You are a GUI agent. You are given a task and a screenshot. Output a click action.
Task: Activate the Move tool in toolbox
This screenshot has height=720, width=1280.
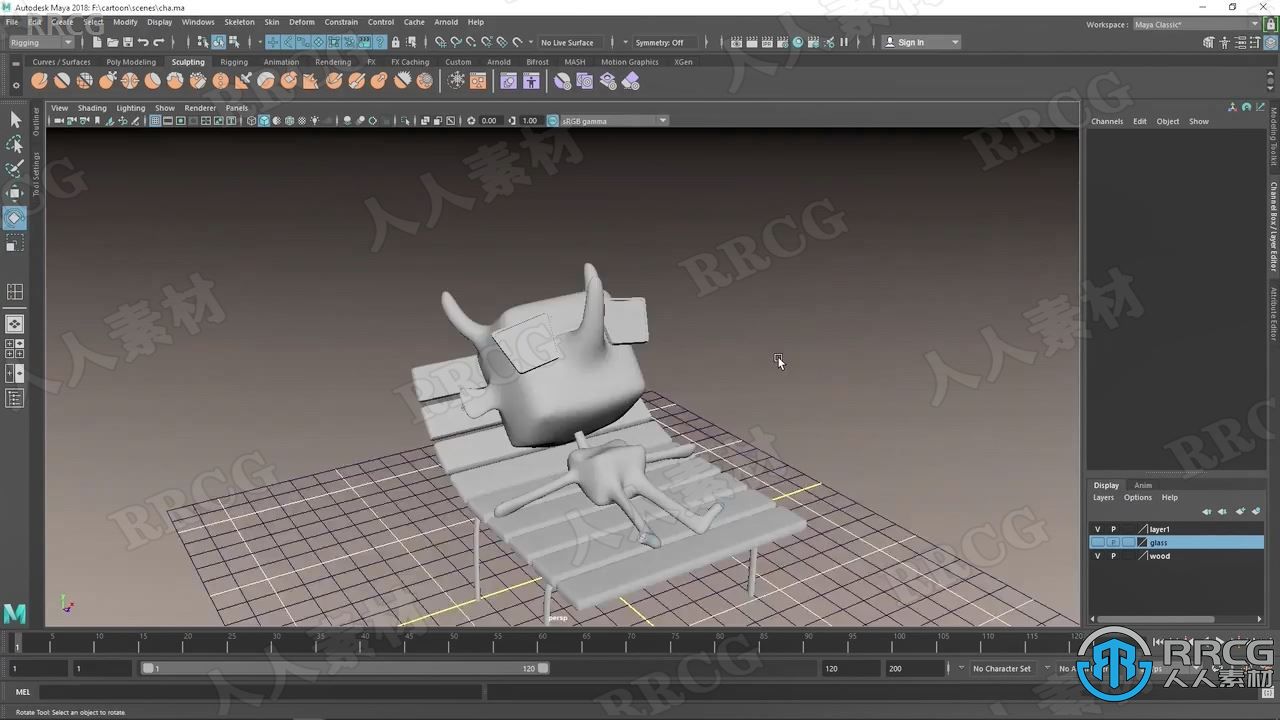(x=15, y=193)
